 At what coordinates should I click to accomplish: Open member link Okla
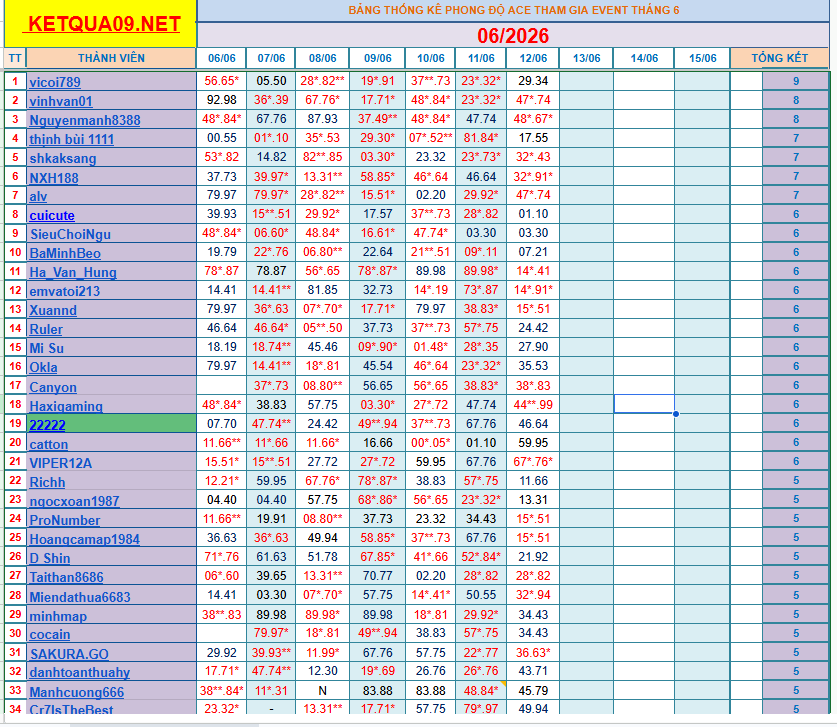43,367
